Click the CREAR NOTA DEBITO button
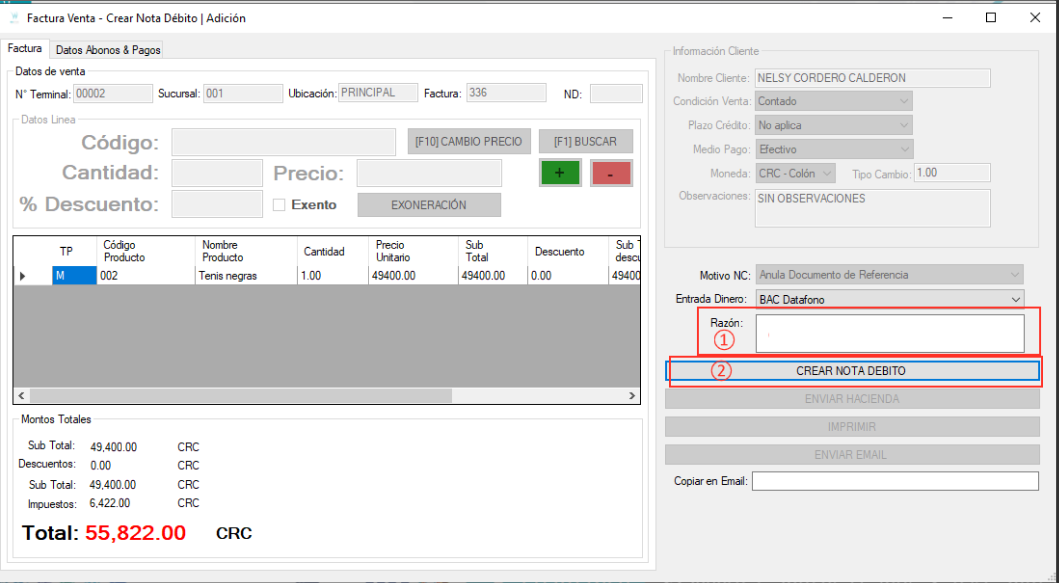Screen dimensions: 1059x583 click(852, 371)
